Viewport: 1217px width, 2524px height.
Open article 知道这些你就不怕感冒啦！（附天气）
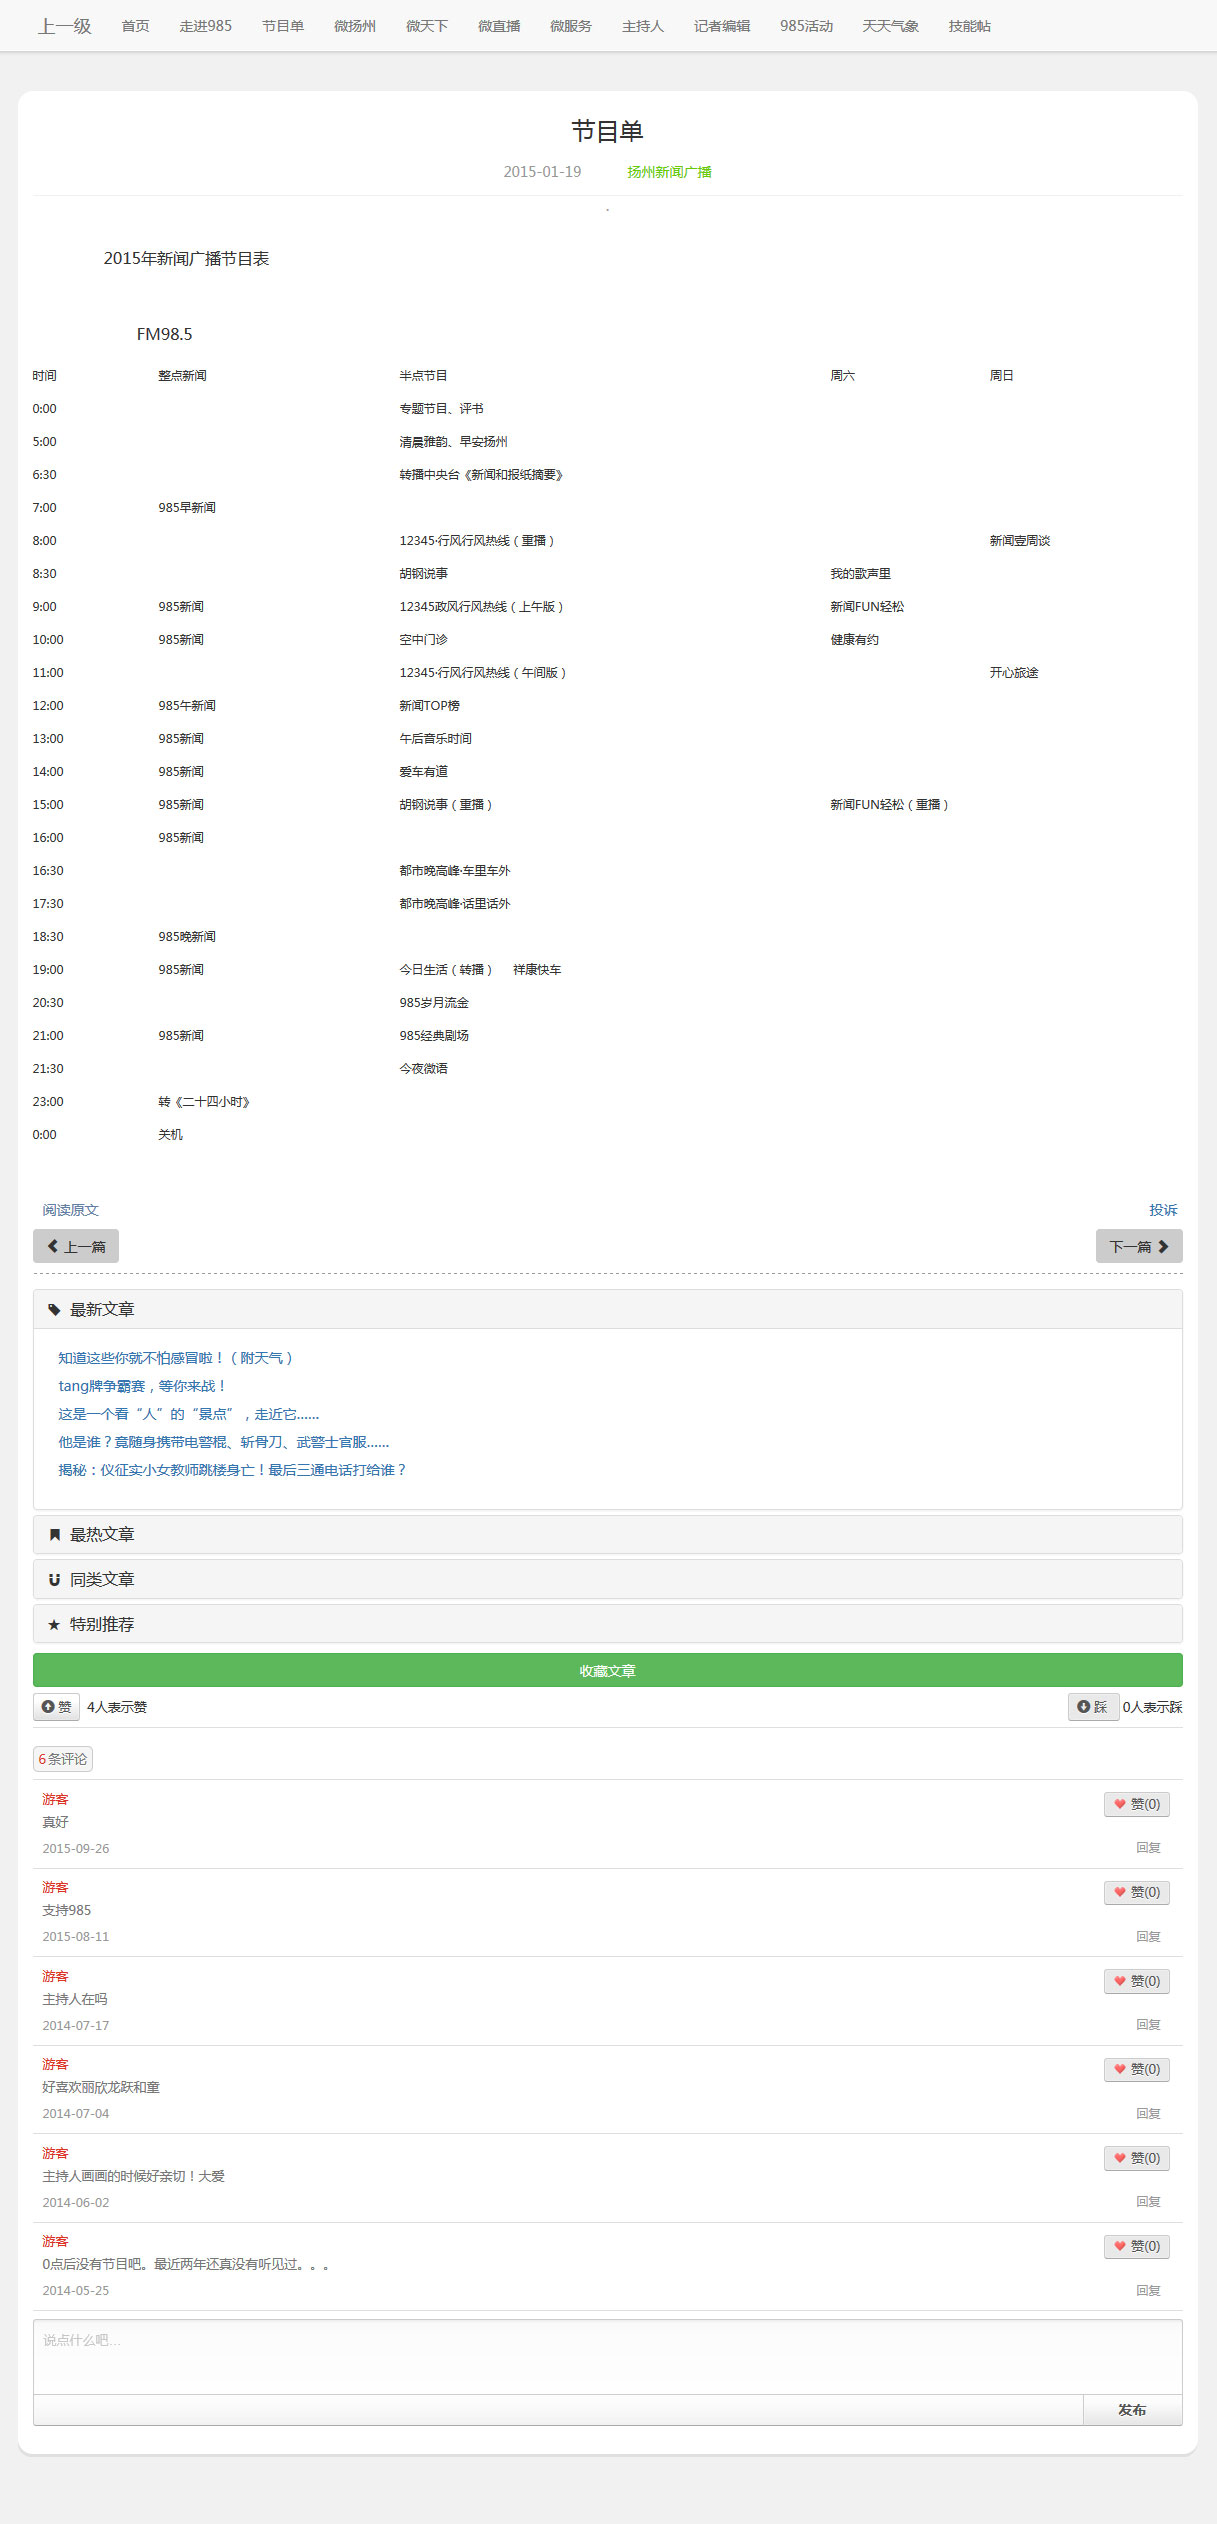click(x=176, y=1358)
